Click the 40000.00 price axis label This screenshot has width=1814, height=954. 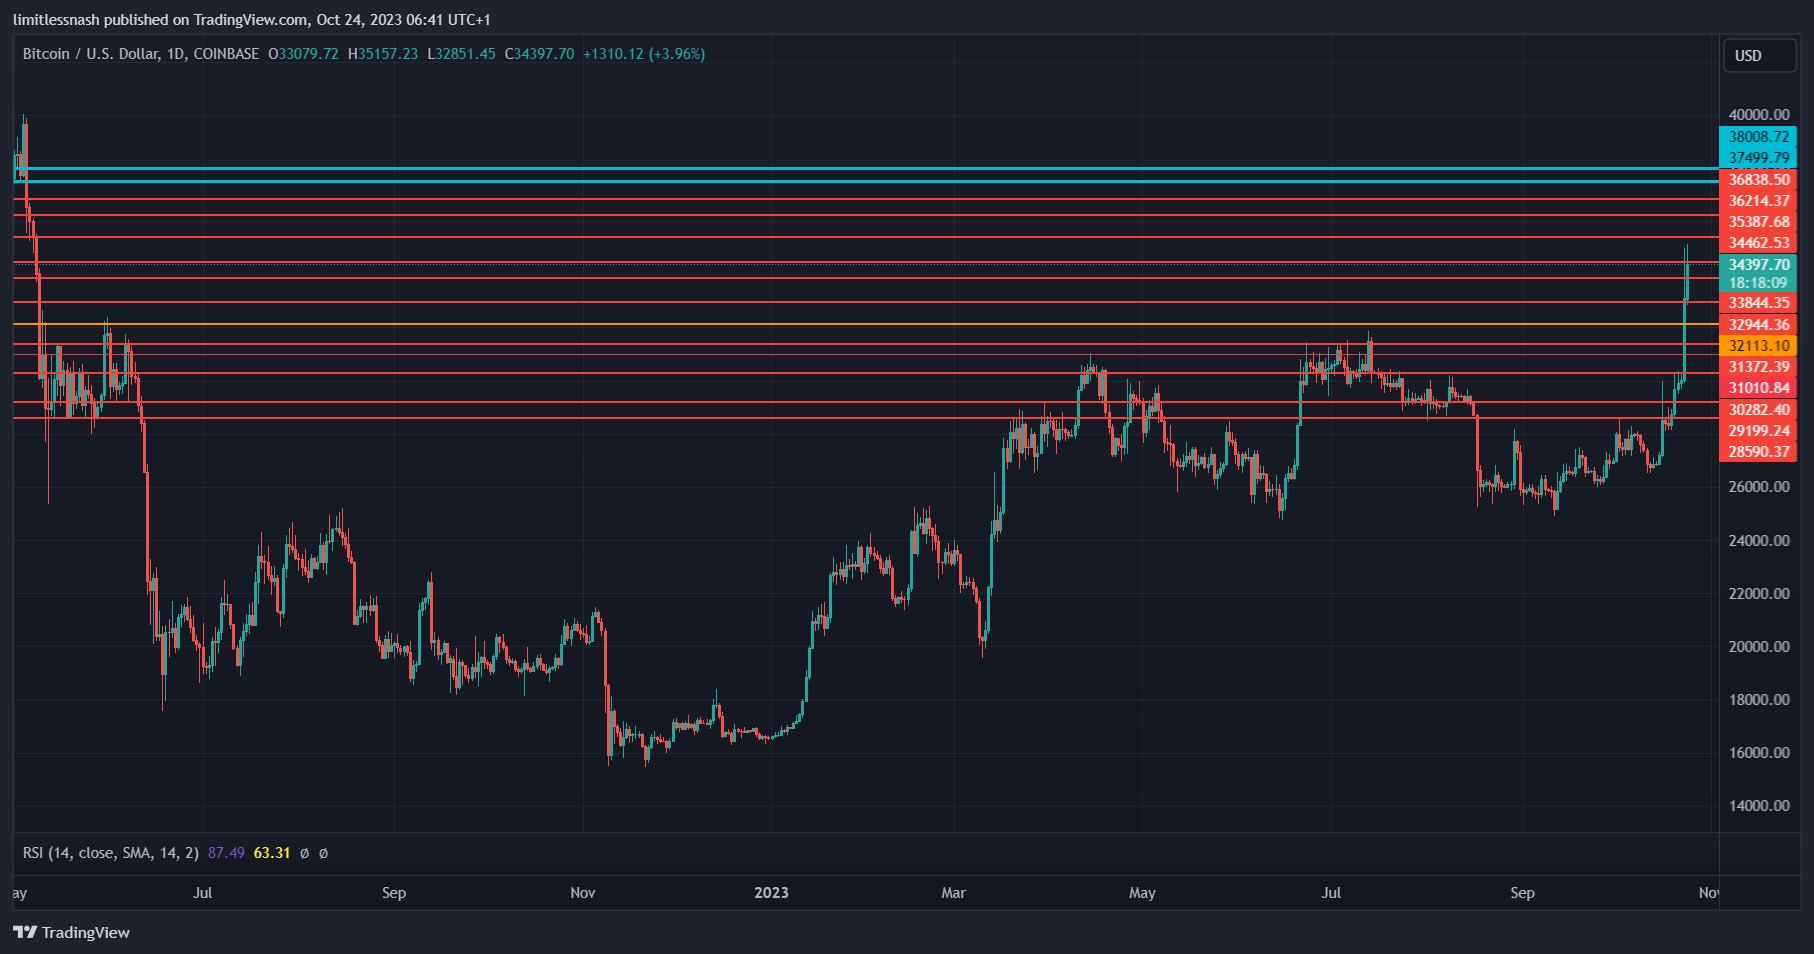1759,115
